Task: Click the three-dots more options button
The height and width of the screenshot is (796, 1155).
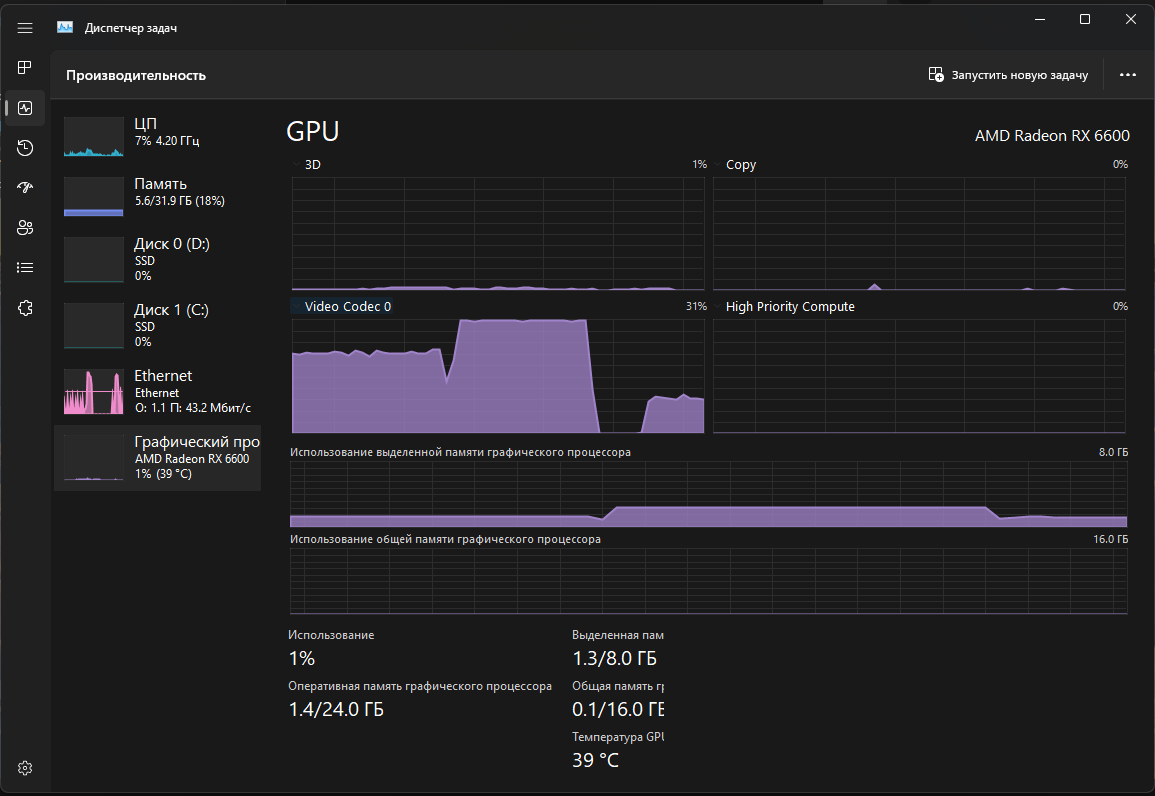Action: [1128, 75]
